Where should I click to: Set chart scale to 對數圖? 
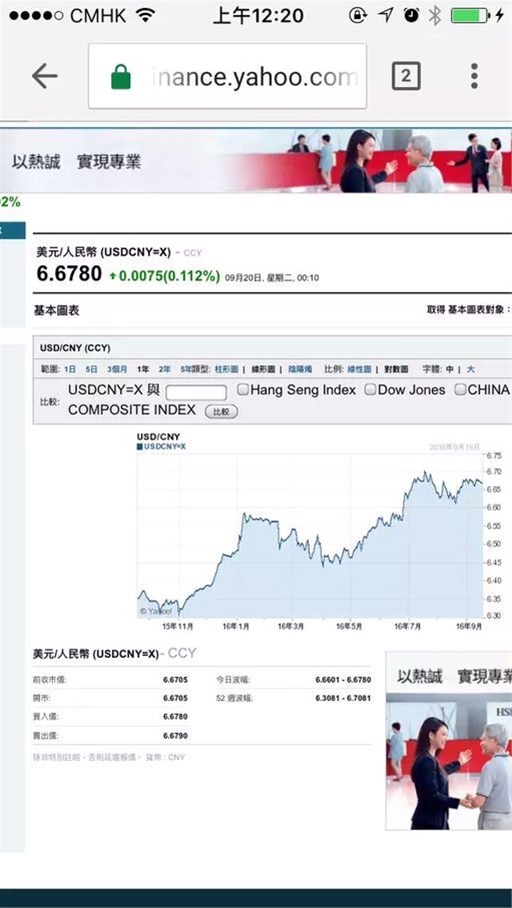click(396, 369)
